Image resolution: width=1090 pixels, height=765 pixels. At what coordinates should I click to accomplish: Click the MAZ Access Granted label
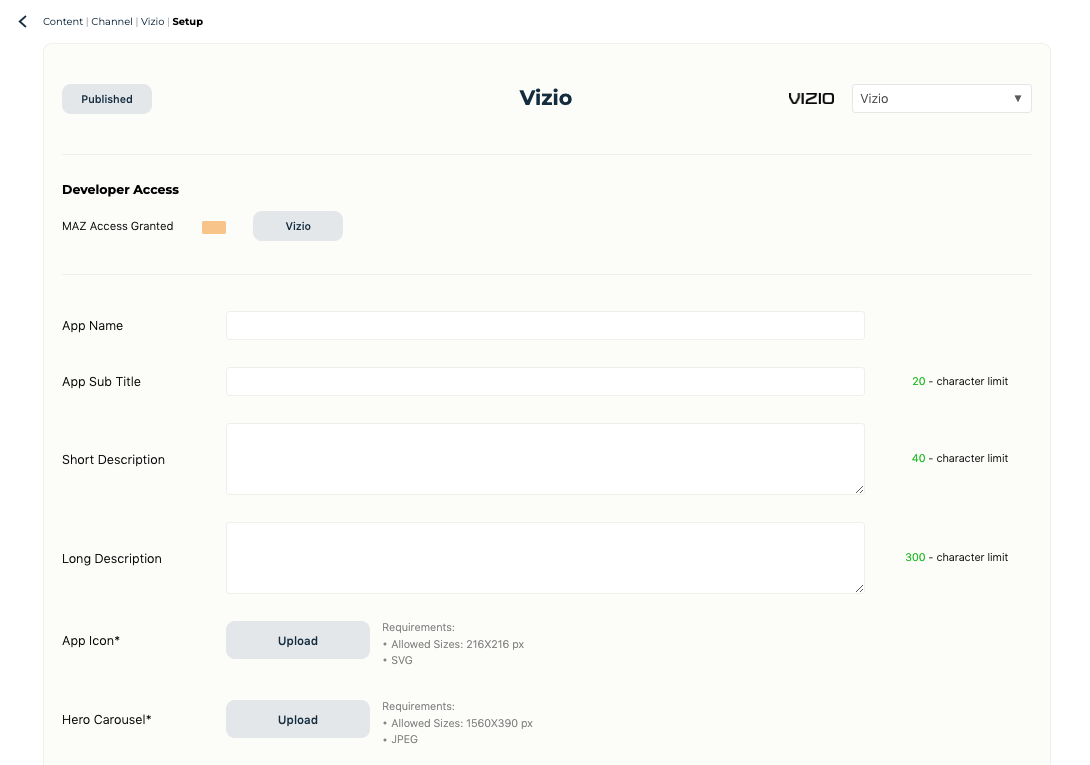pyautogui.click(x=117, y=226)
